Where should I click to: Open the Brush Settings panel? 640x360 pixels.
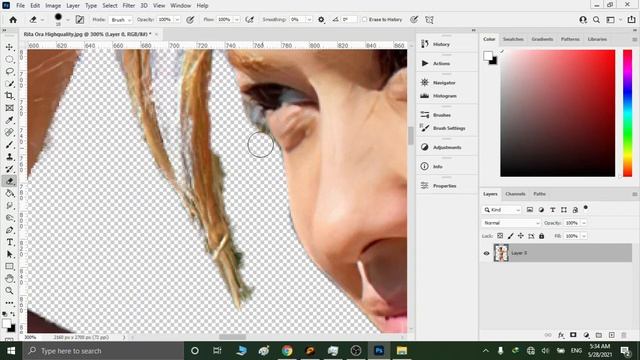[449, 128]
